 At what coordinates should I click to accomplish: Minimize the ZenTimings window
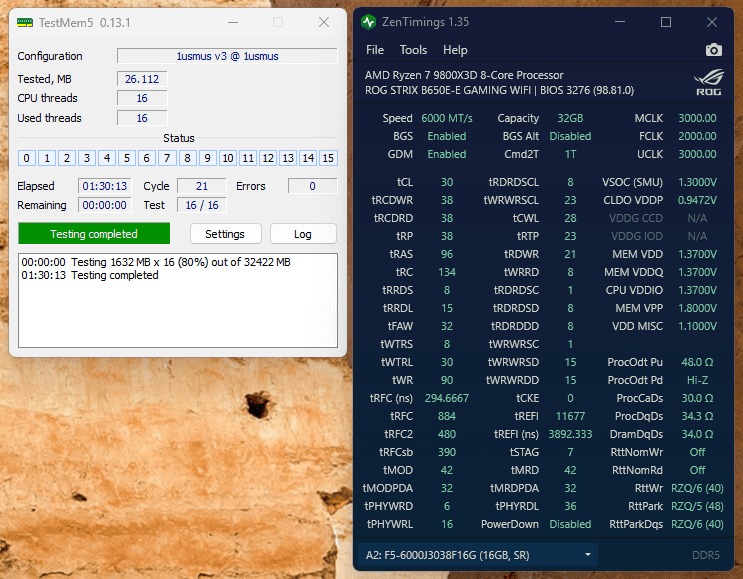point(620,22)
